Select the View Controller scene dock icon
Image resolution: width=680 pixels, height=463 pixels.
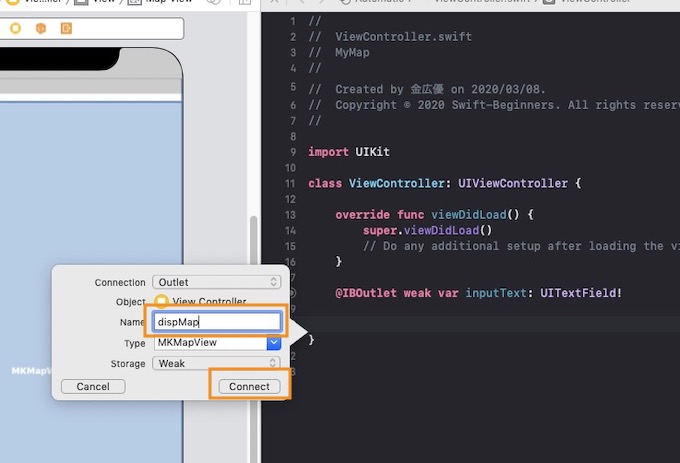(15, 28)
